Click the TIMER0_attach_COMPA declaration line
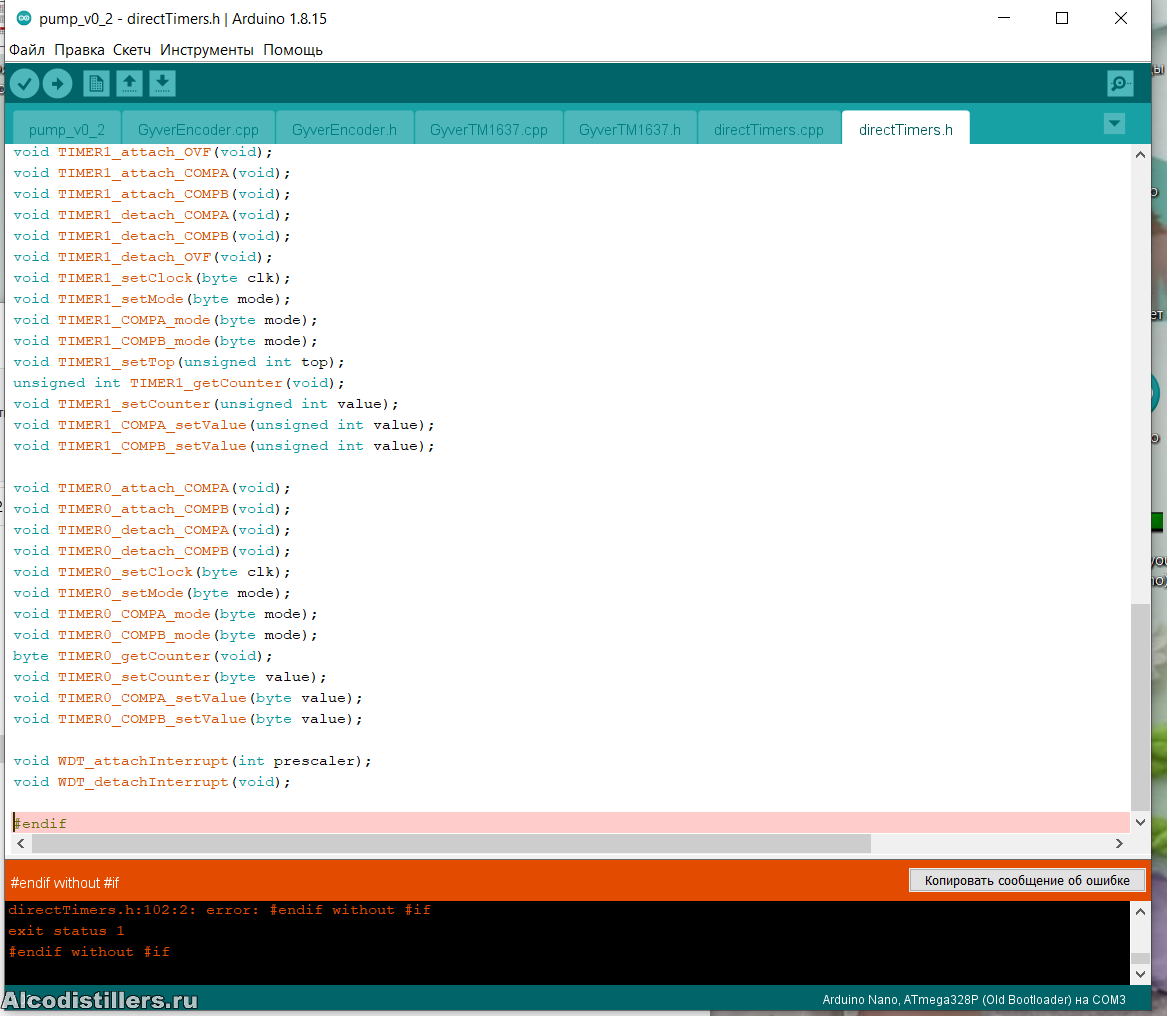 coord(152,488)
